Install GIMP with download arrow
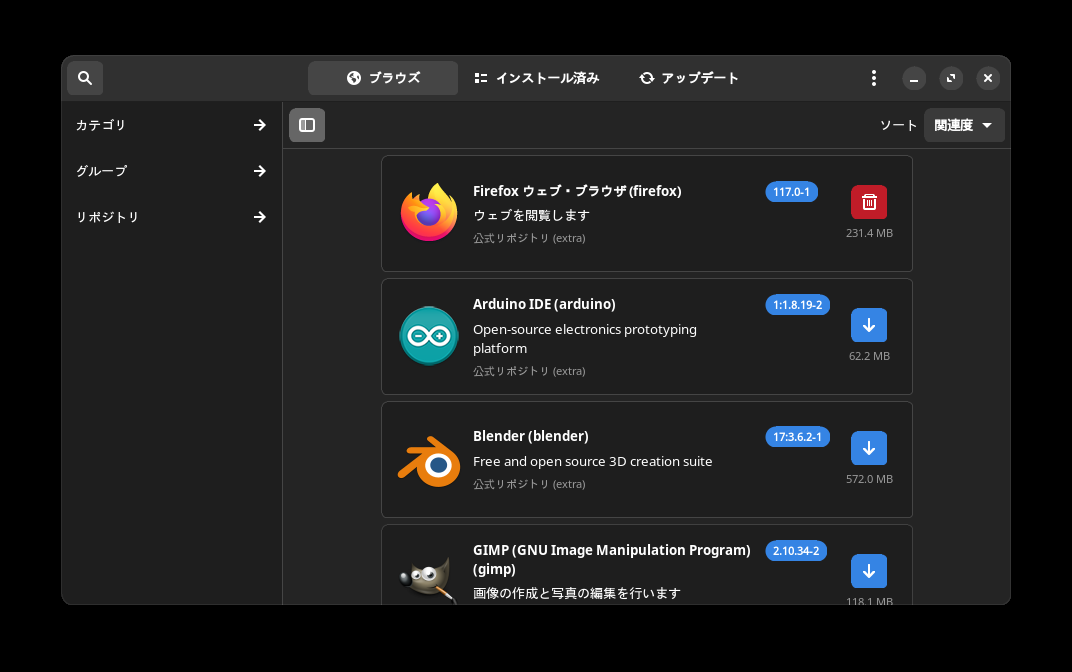The width and height of the screenshot is (1072, 672). pyautogui.click(x=869, y=571)
